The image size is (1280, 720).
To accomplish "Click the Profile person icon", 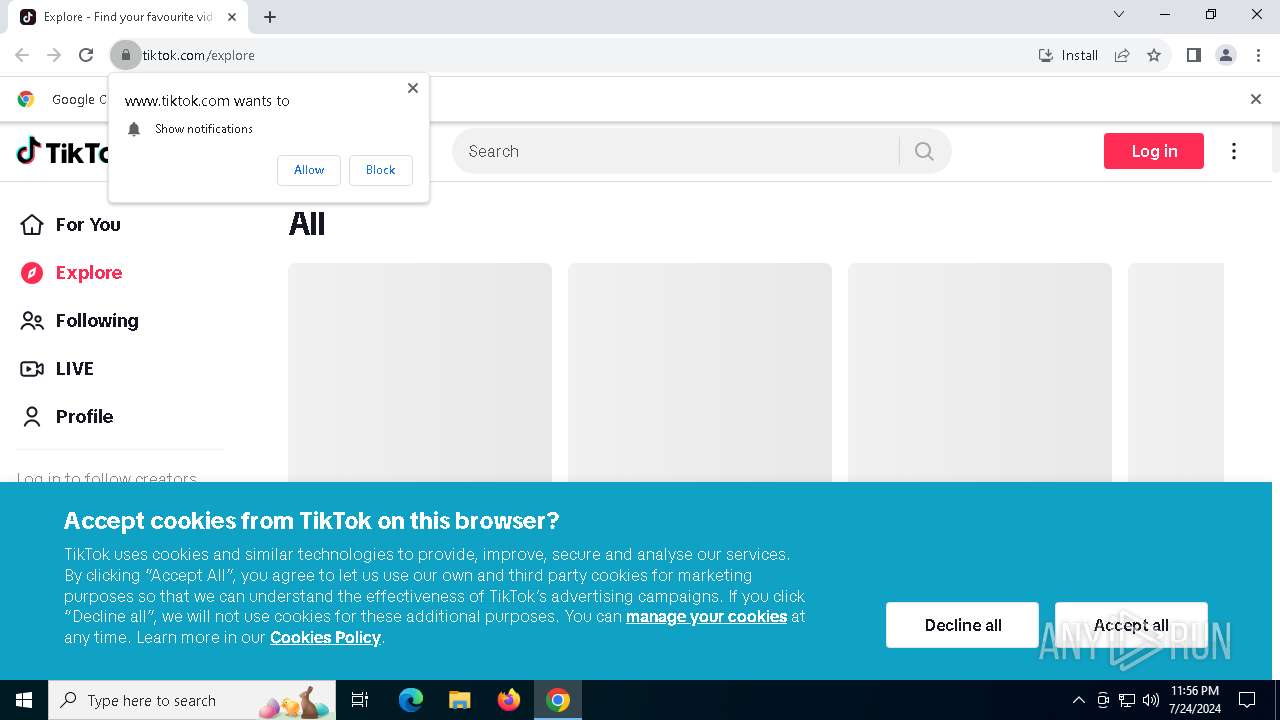I will 32,417.
